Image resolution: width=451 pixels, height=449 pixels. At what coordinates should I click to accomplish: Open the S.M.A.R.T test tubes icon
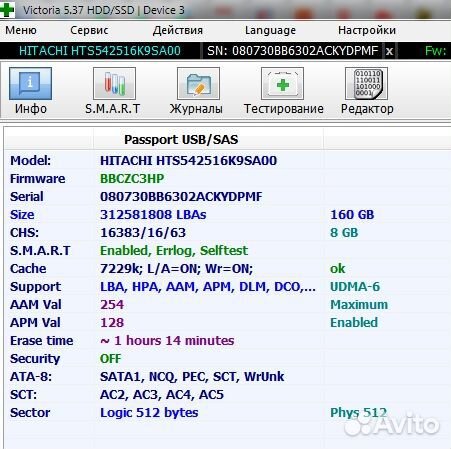point(114,84)
